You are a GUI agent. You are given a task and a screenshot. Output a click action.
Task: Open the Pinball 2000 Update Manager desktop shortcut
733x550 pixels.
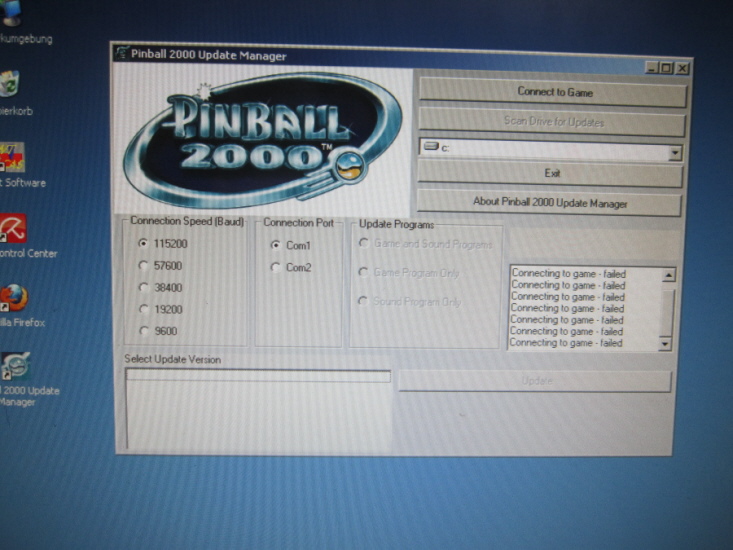(16, 367)
